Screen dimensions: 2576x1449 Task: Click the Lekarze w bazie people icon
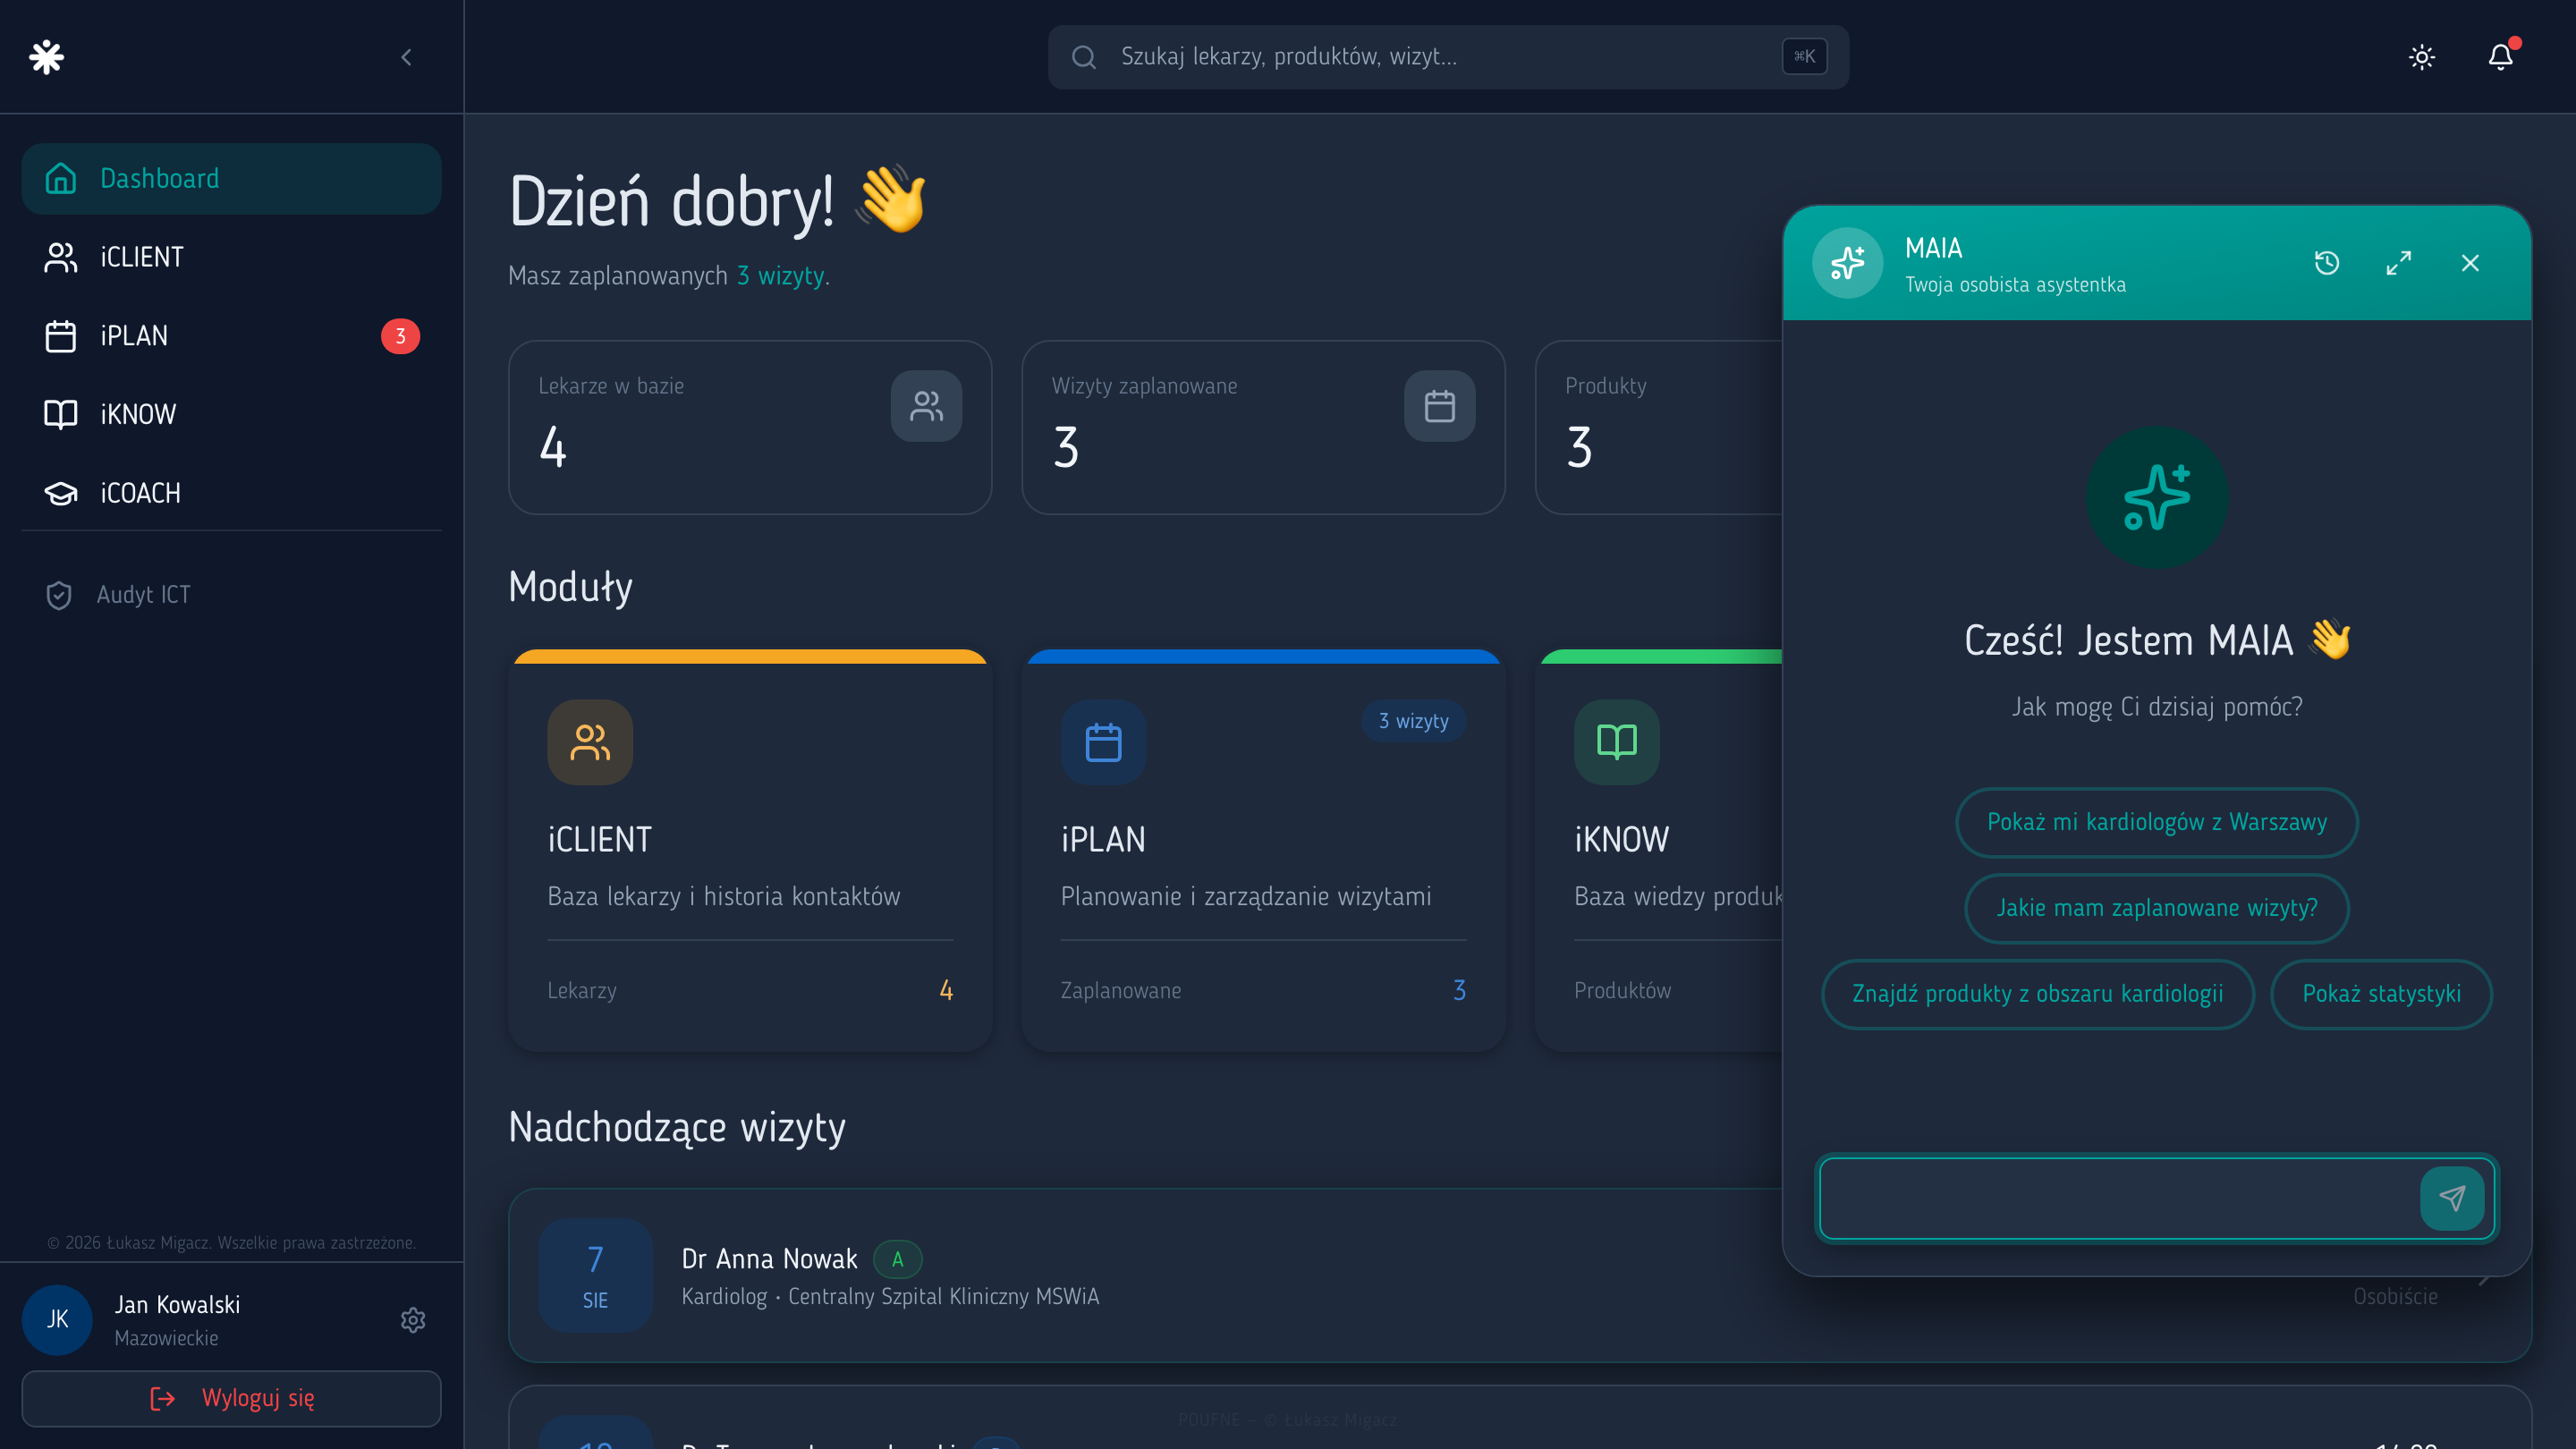click(926, 406)
